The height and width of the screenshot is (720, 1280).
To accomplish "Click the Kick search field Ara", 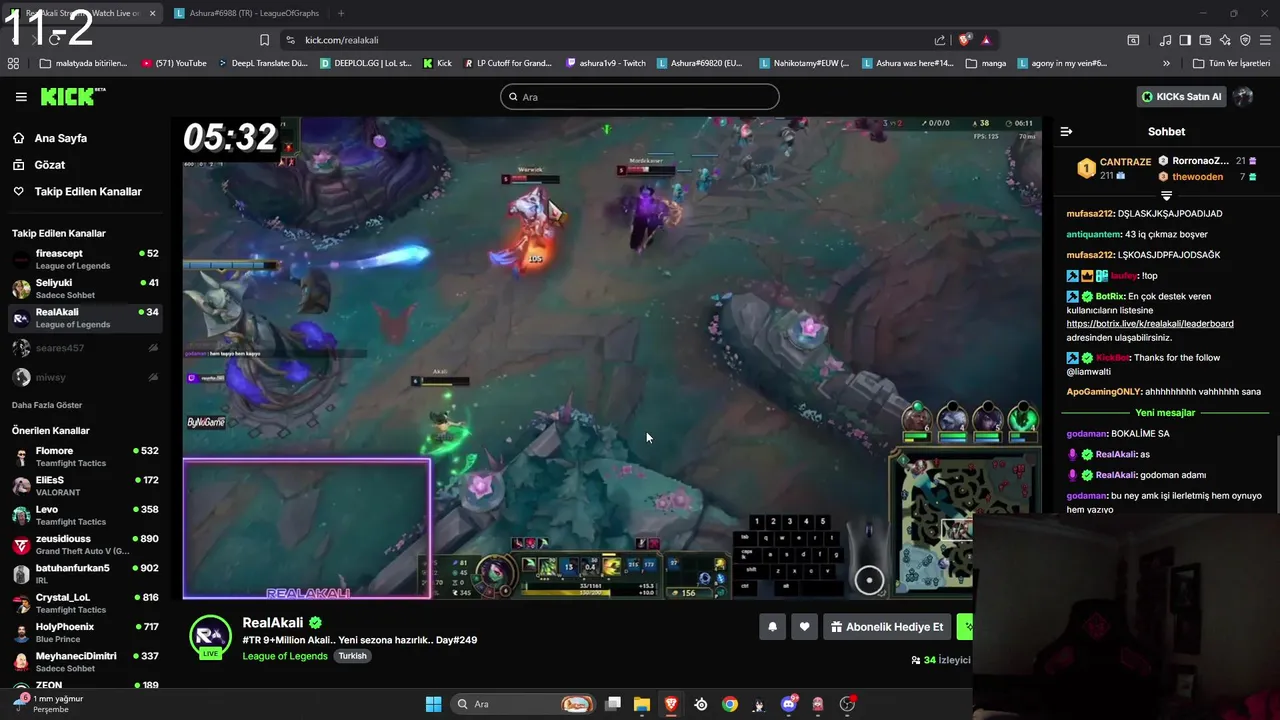I will (640, 97).
